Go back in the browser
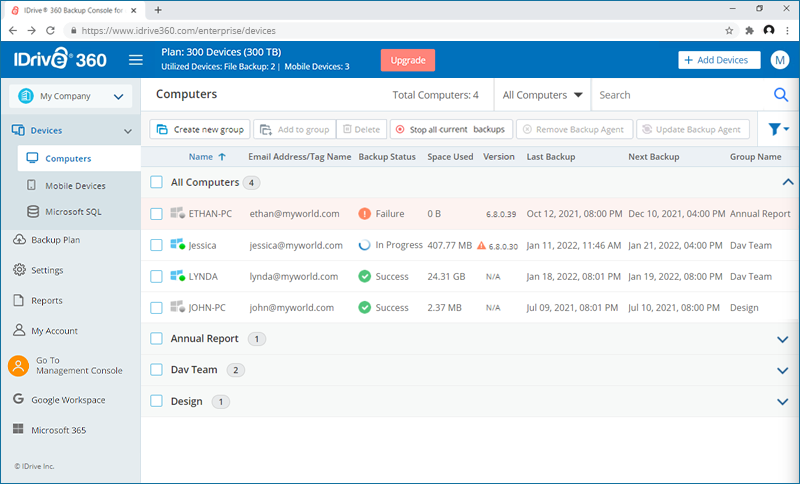The width and height of the screenshot is (800, 484). 13,31
